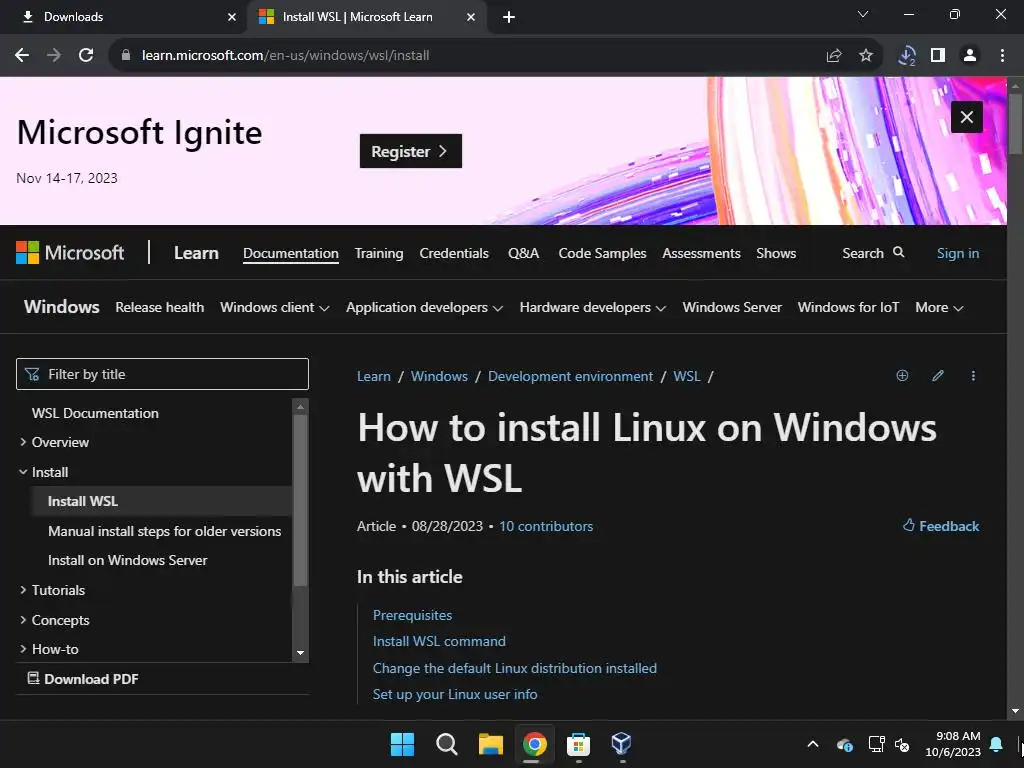This screenshot has width=1024, height=768.
Task: Close the Install WSL tab
Action: point(471,17)
